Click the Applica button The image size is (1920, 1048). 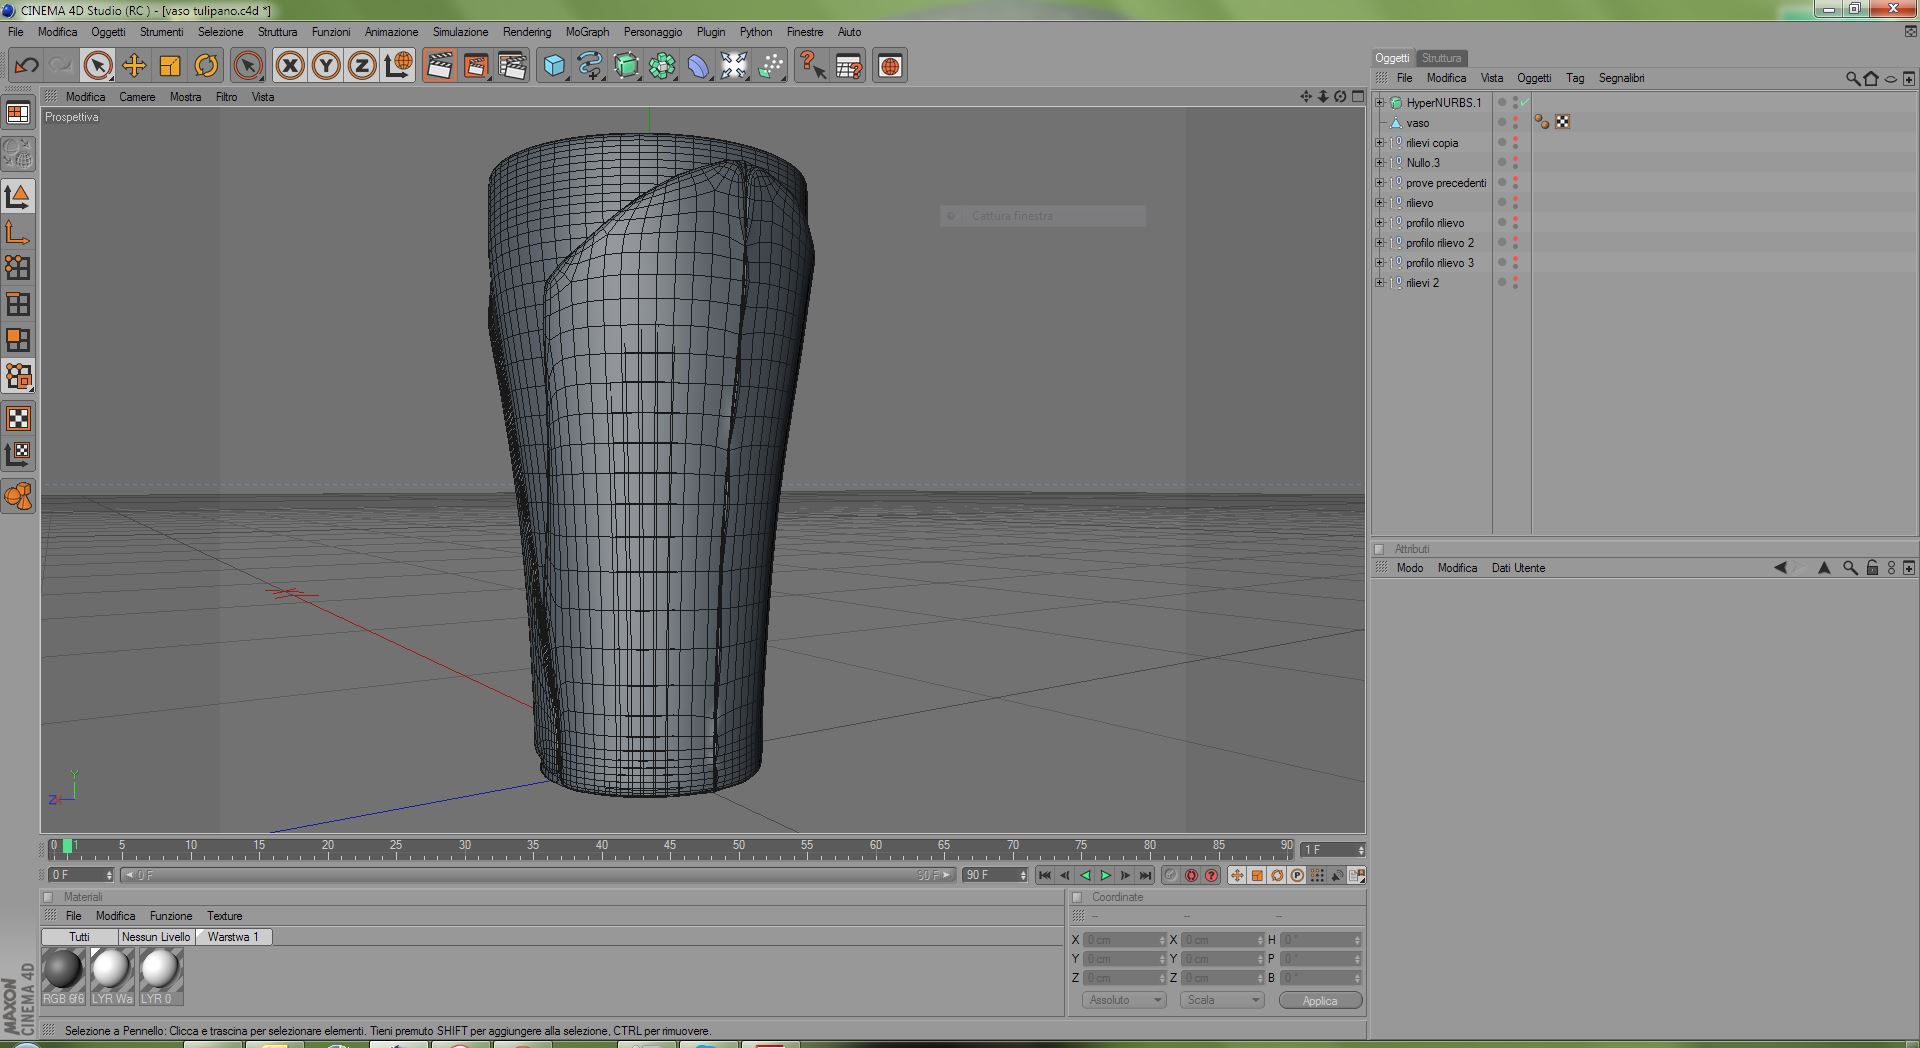coord(1319,1001)
